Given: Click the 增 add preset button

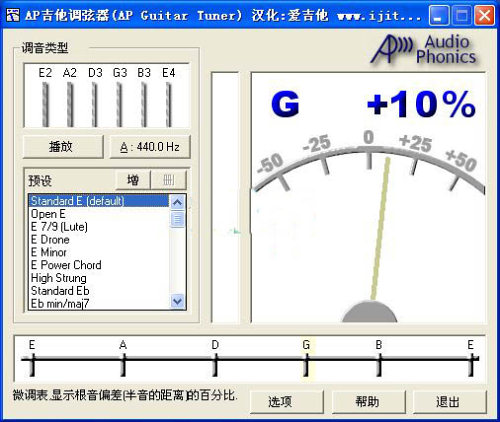Looking at the screenshot, I should pyautogui.click(x=133, y=180).
